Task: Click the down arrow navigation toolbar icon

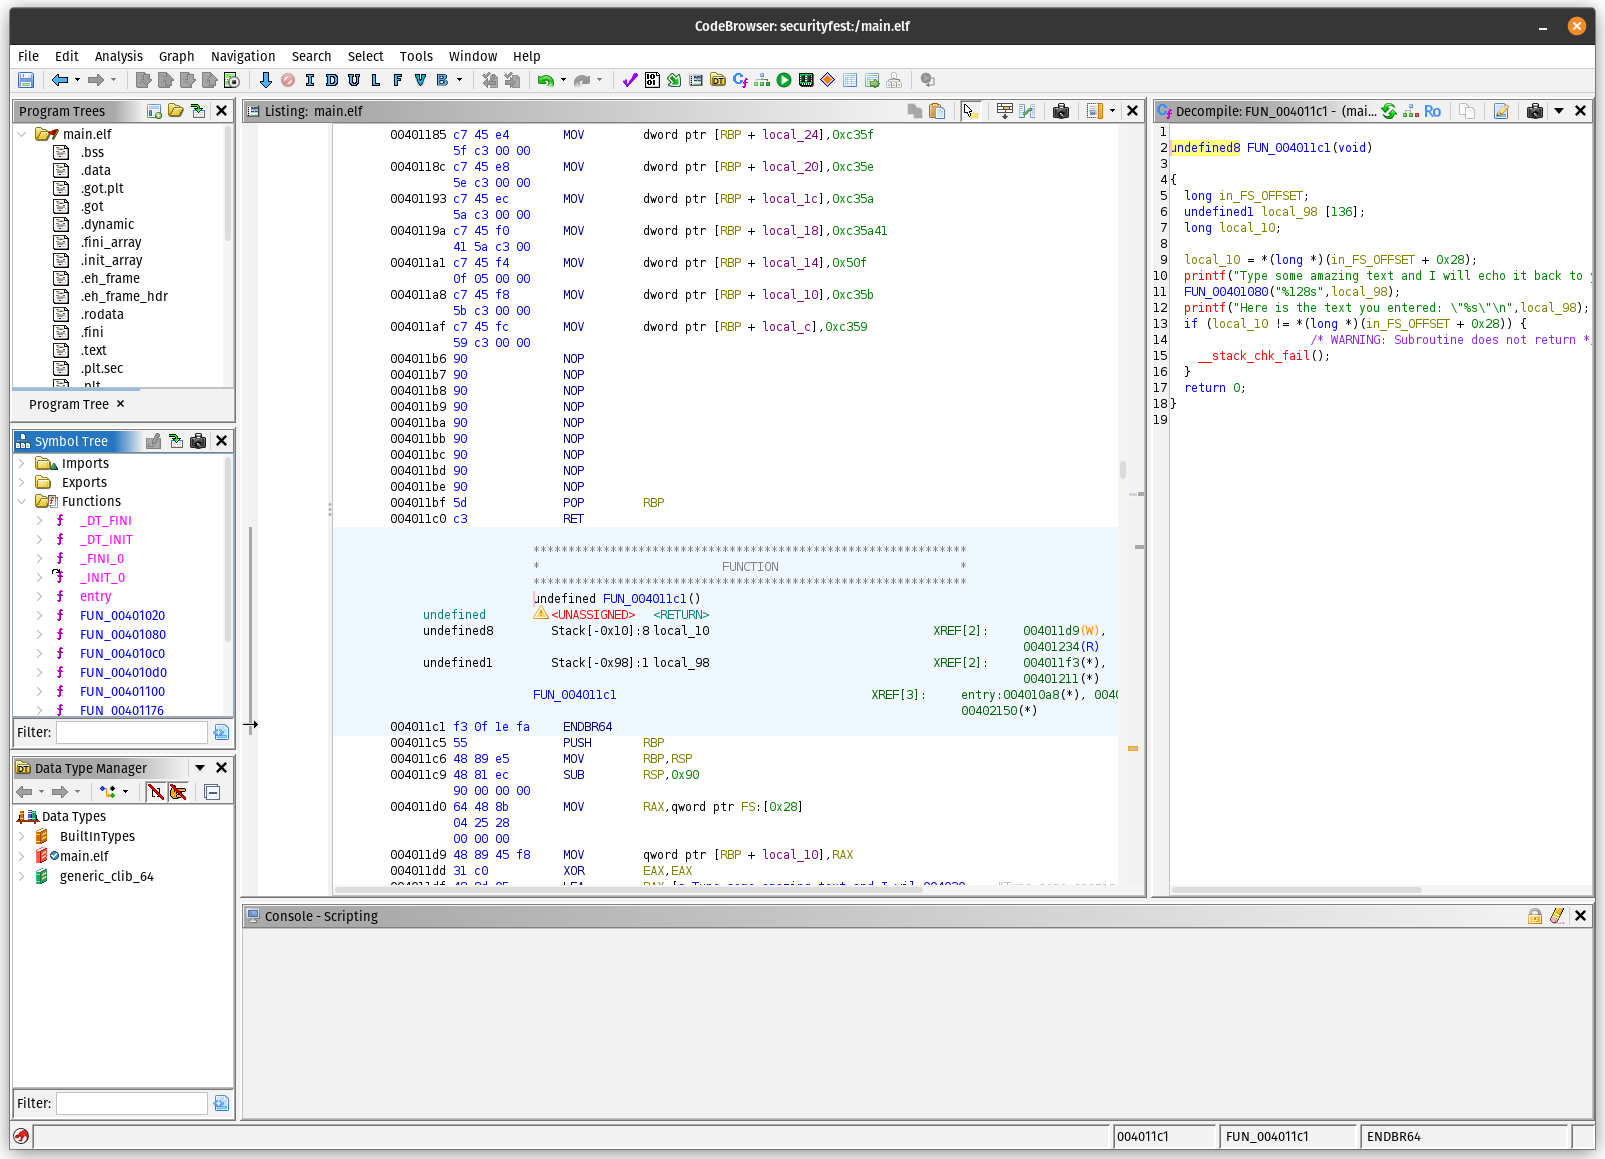Action: [x=265, y=80]
